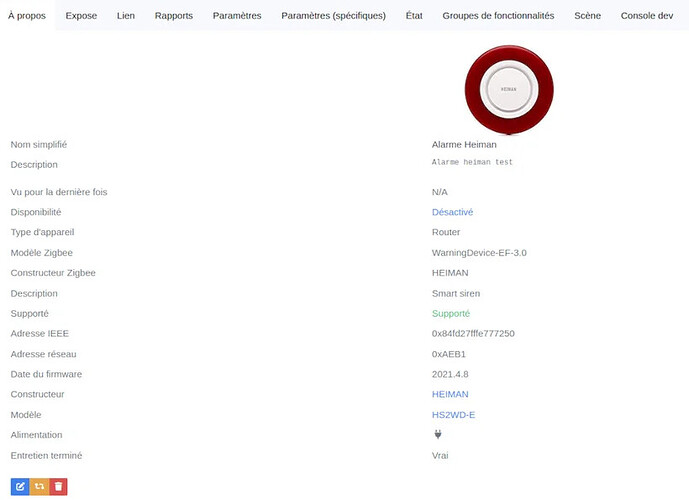Open the À propos tab

pyautogui.click(x=27, y=15)
